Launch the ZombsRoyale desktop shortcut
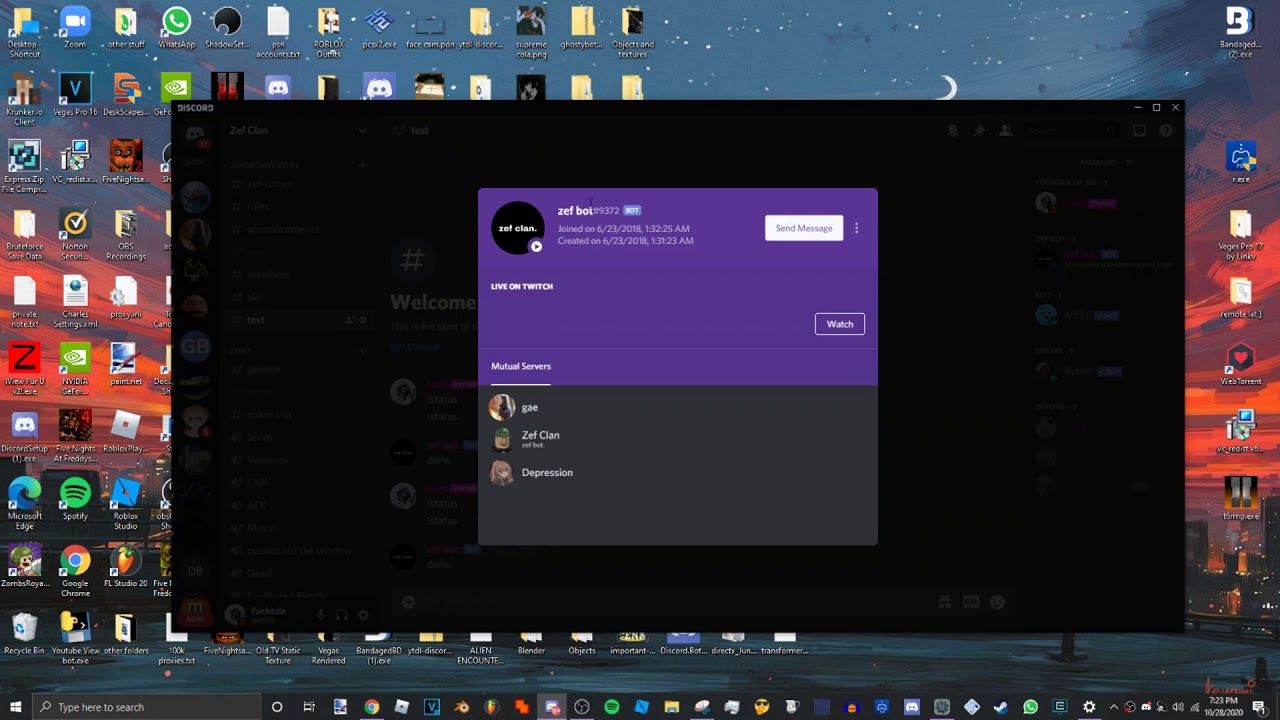This screenshot has width=1280, height=720. coord(24,568)
